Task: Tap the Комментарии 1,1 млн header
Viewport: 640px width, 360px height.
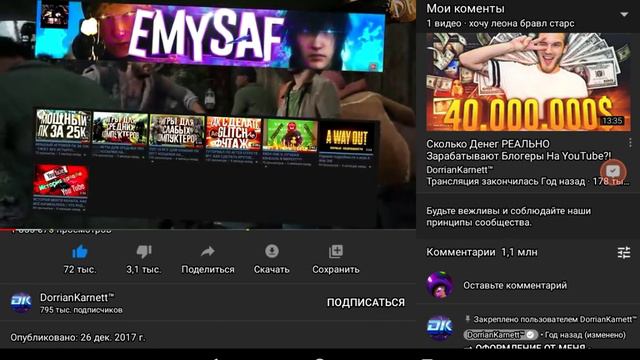Action: click(482, 252)
